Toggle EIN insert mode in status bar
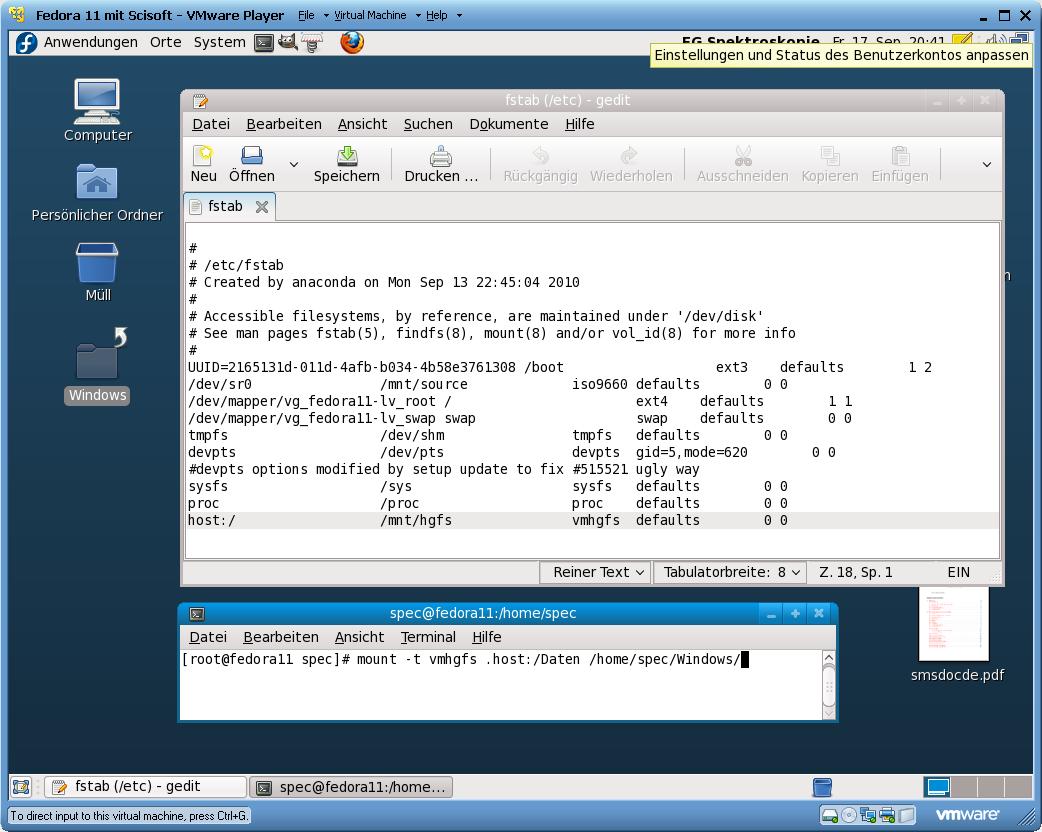Screen dimensions: 1042x832 [958, 572]
